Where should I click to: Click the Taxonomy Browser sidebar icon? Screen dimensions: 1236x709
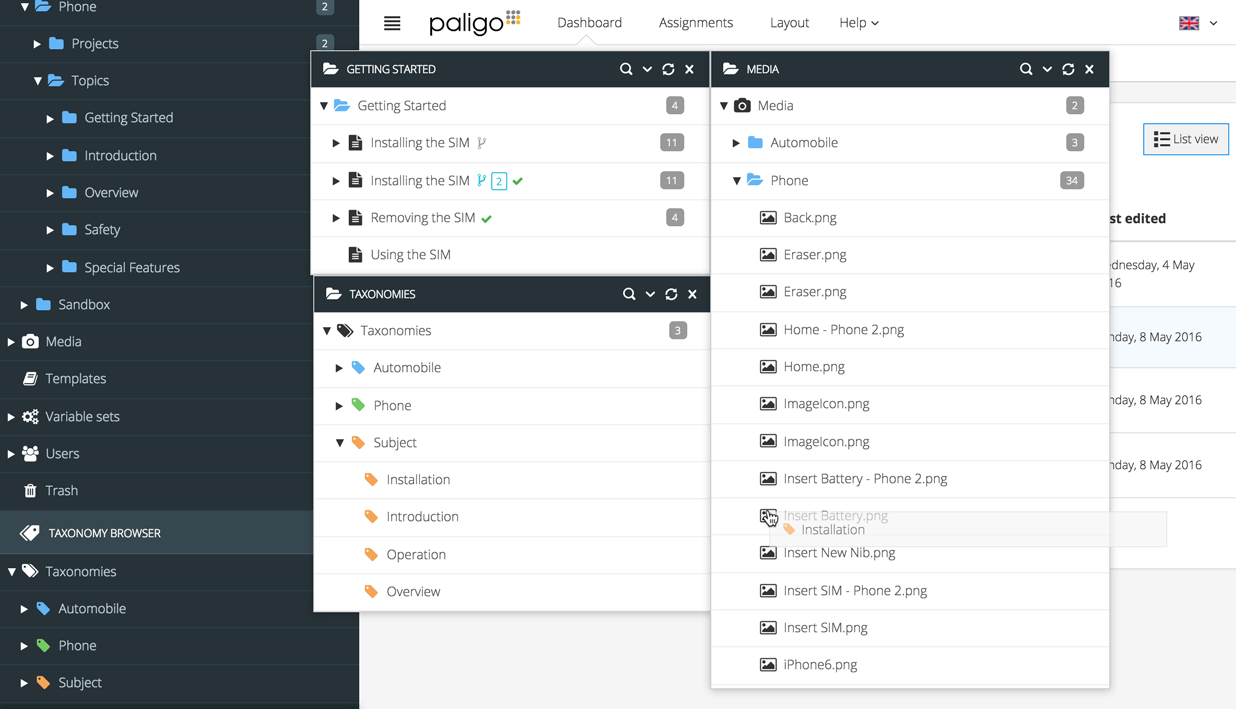pos(29,533)
